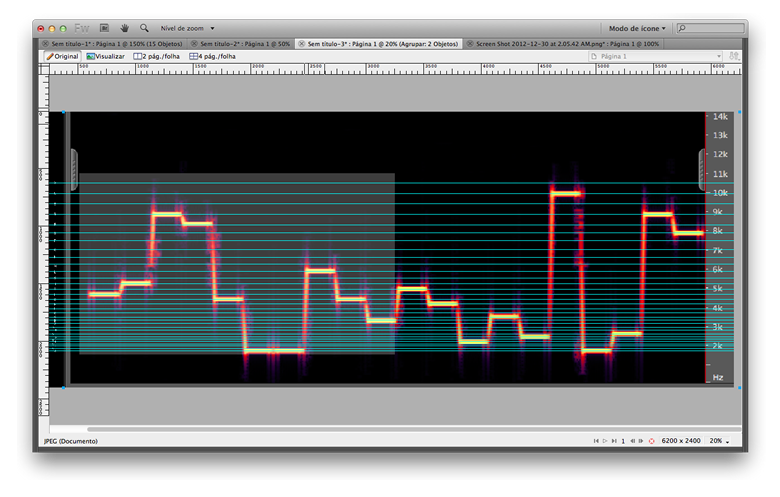The image size is (780, 497).
Task: Click the JPEG (Documento) status text
Action: 71,441
